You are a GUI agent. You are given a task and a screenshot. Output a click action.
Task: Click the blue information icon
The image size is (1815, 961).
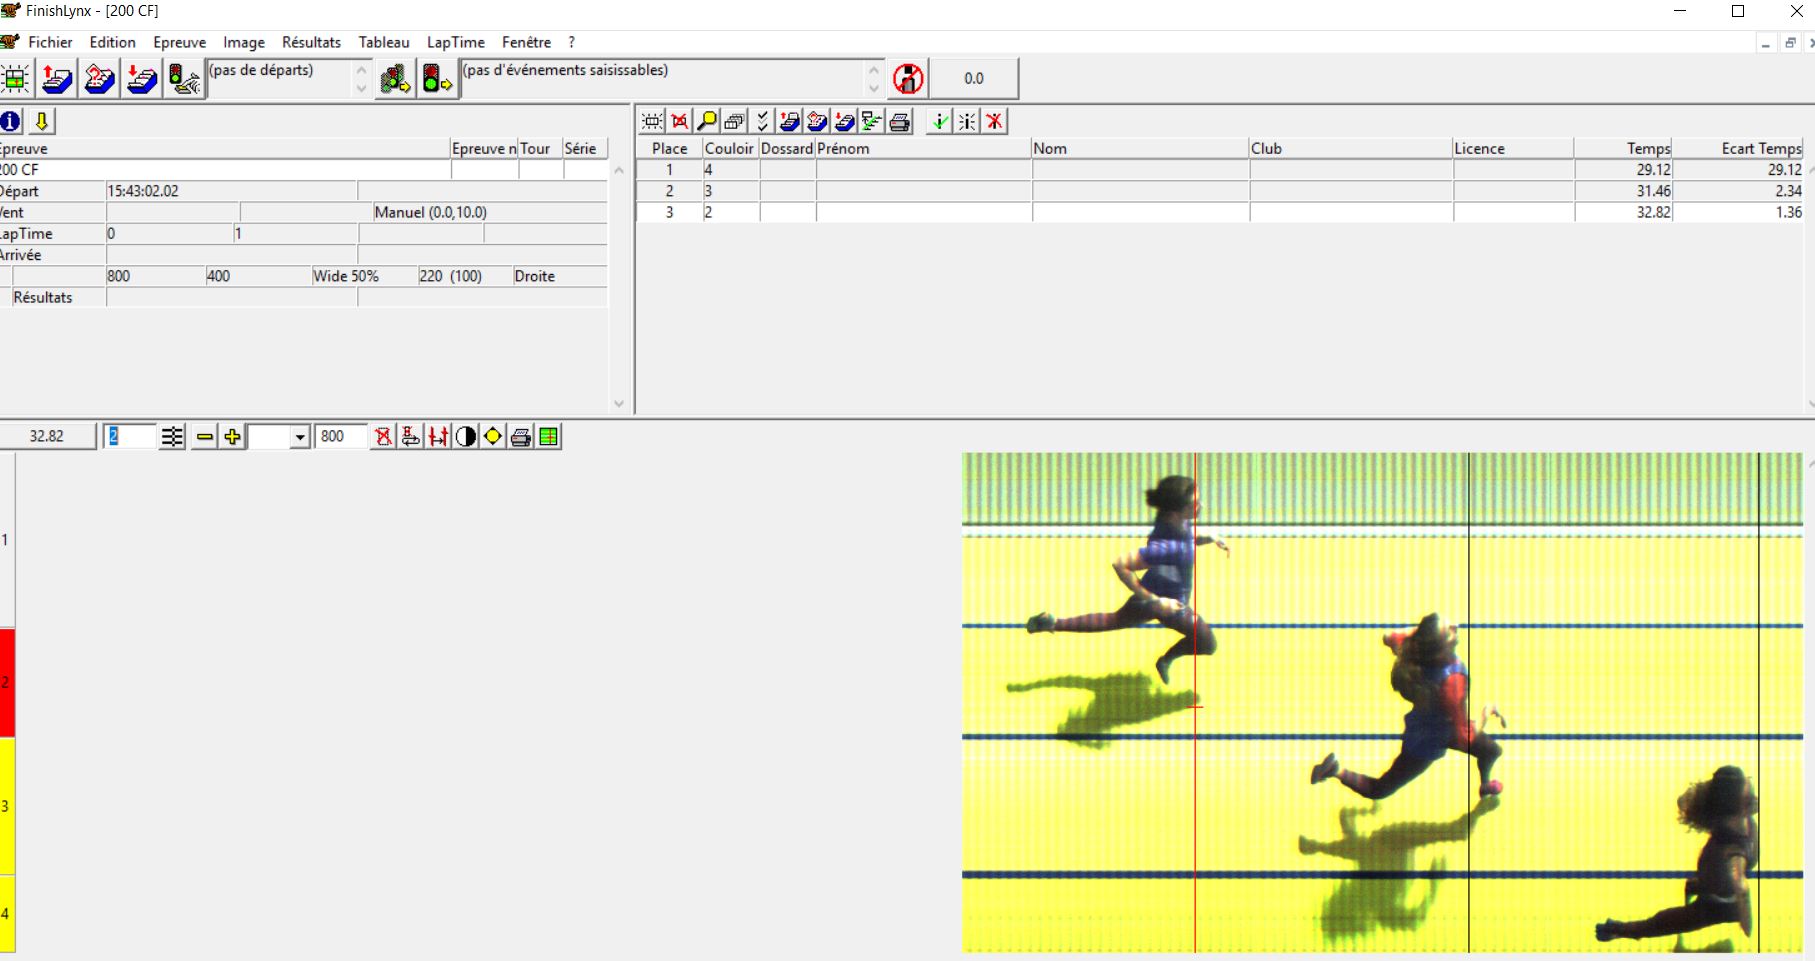pos(11,122)
